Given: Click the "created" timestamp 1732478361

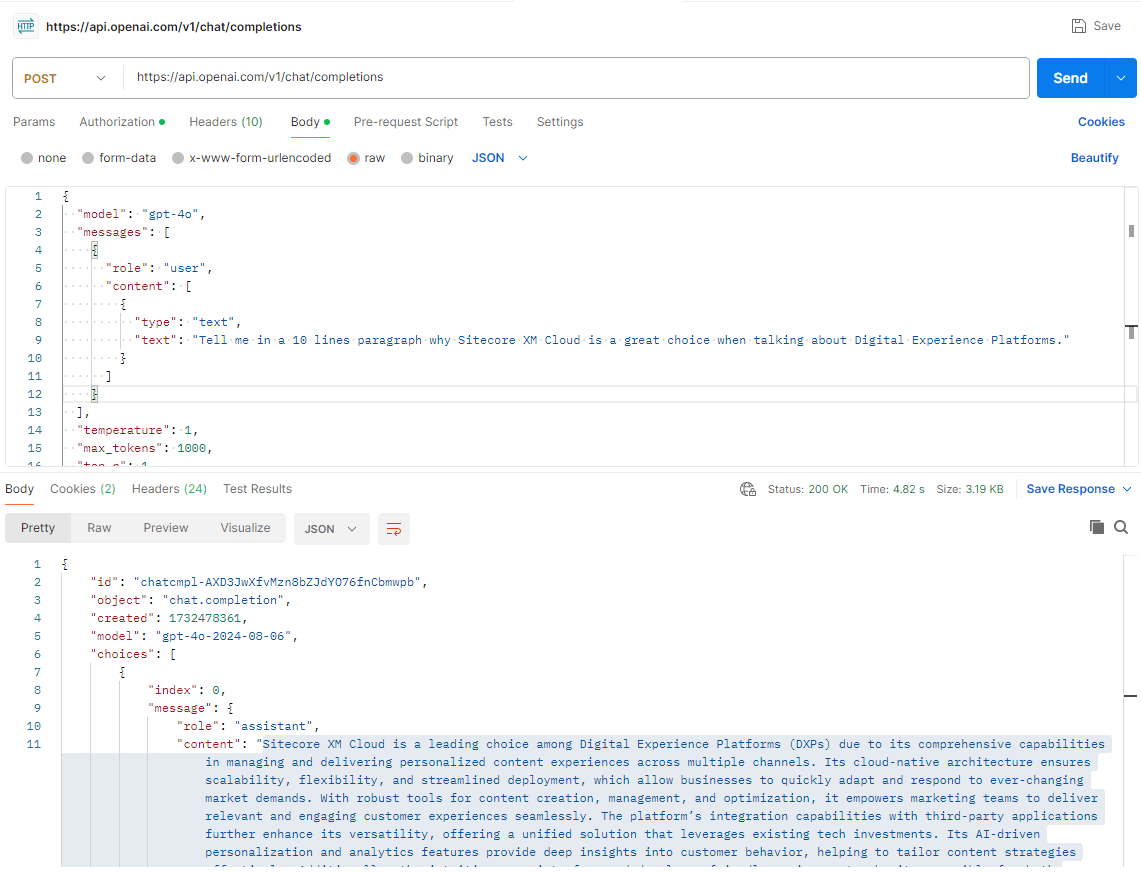Looking at the screenshot, I should click(204, 618).
